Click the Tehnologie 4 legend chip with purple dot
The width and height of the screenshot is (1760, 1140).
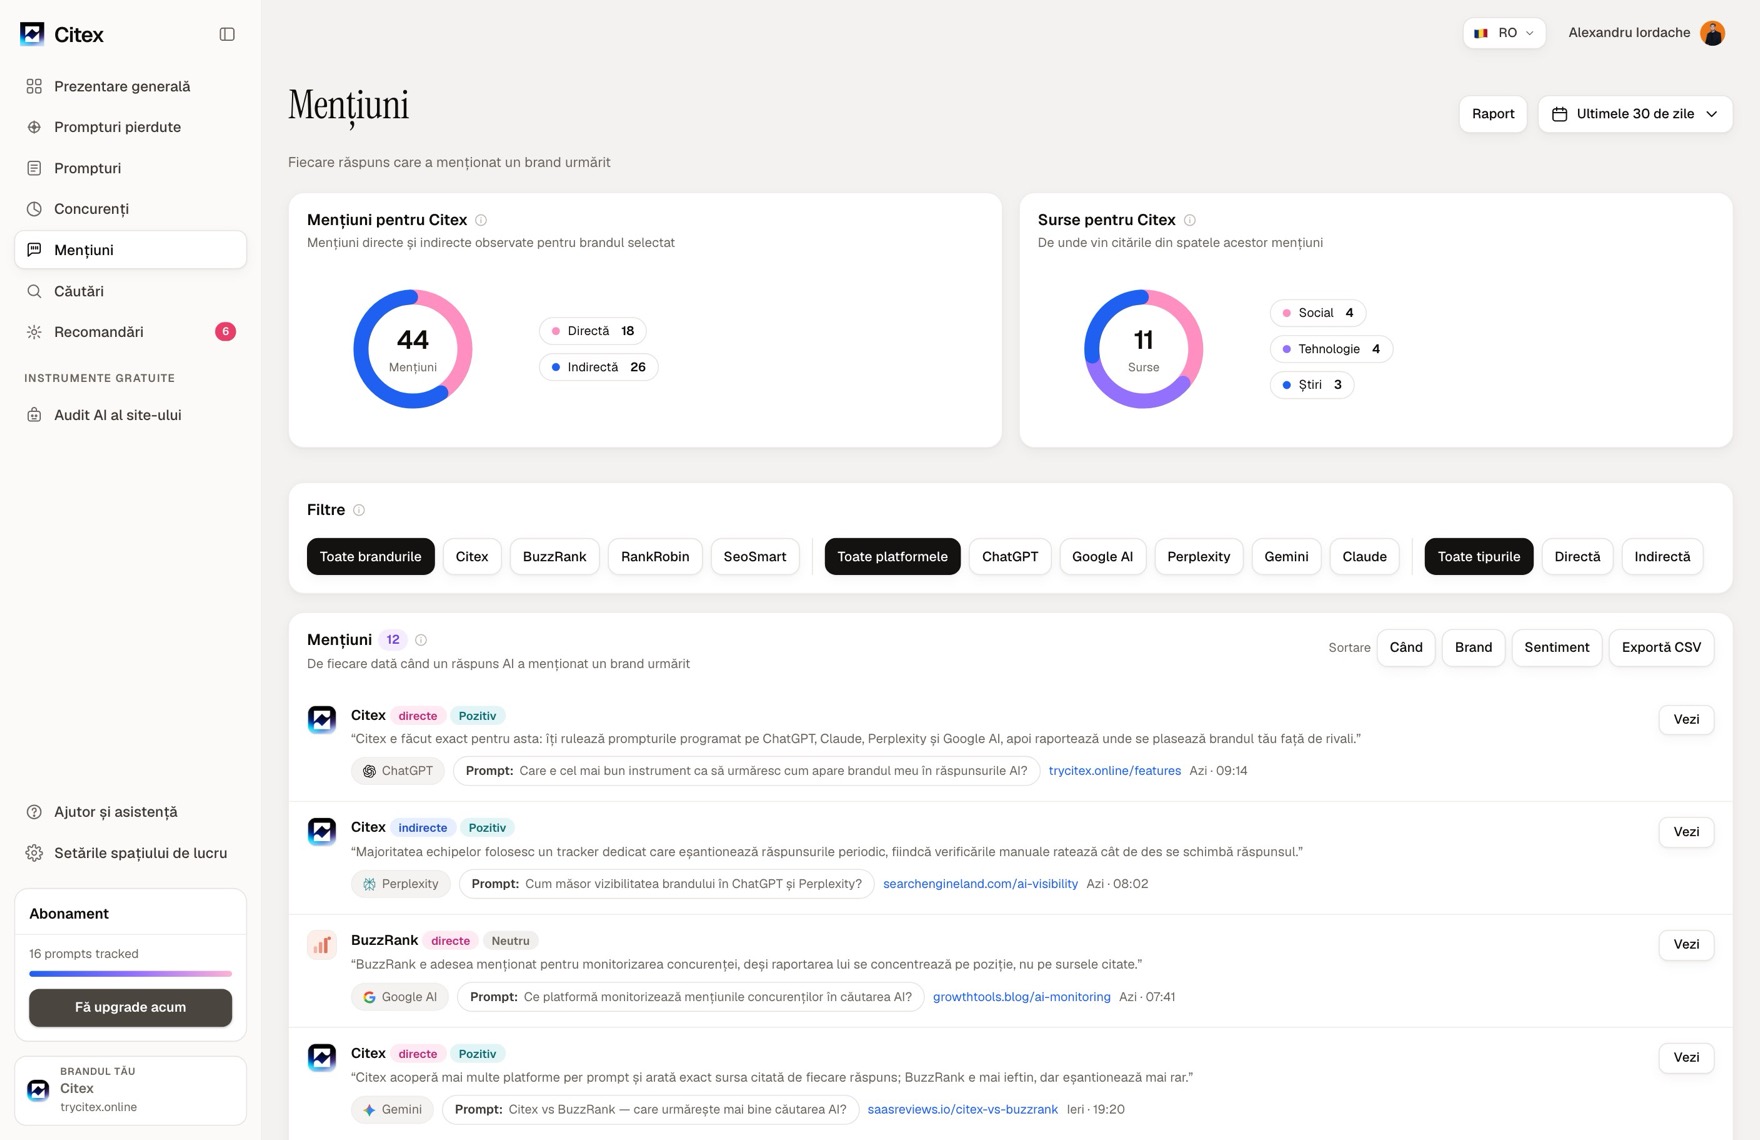1331,349
